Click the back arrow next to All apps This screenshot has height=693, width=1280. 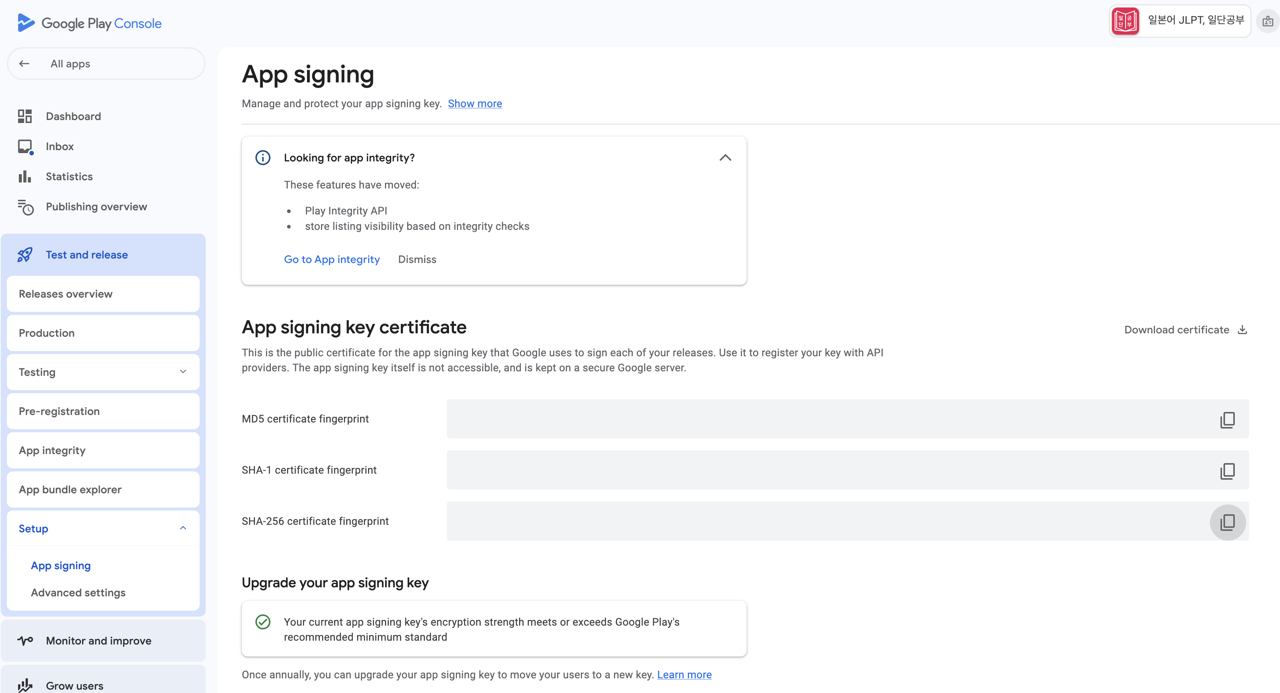click(23, 63)
